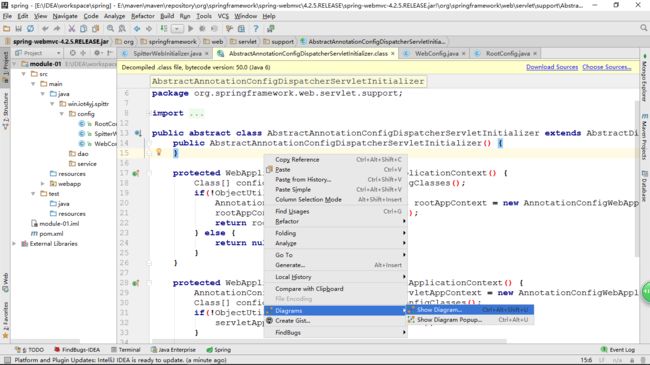Click the Open folder toolbar icon
This screenshot has width=650, height=365.
(x=7, y=29)
